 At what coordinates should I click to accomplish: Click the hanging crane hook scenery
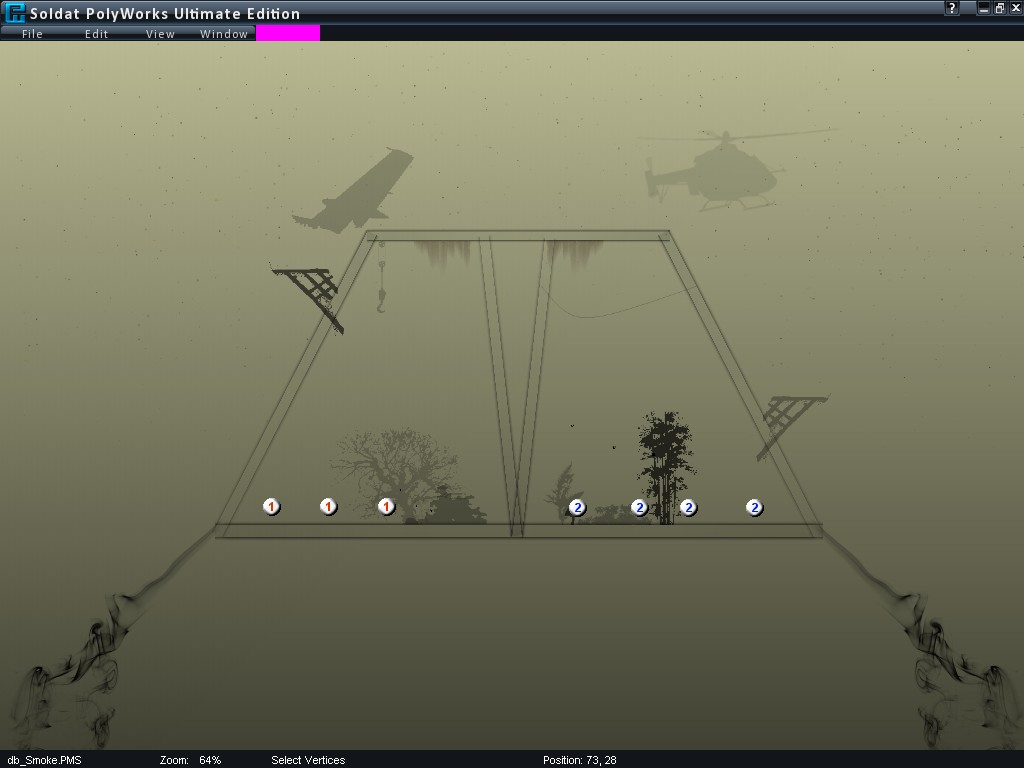(382, 297)
